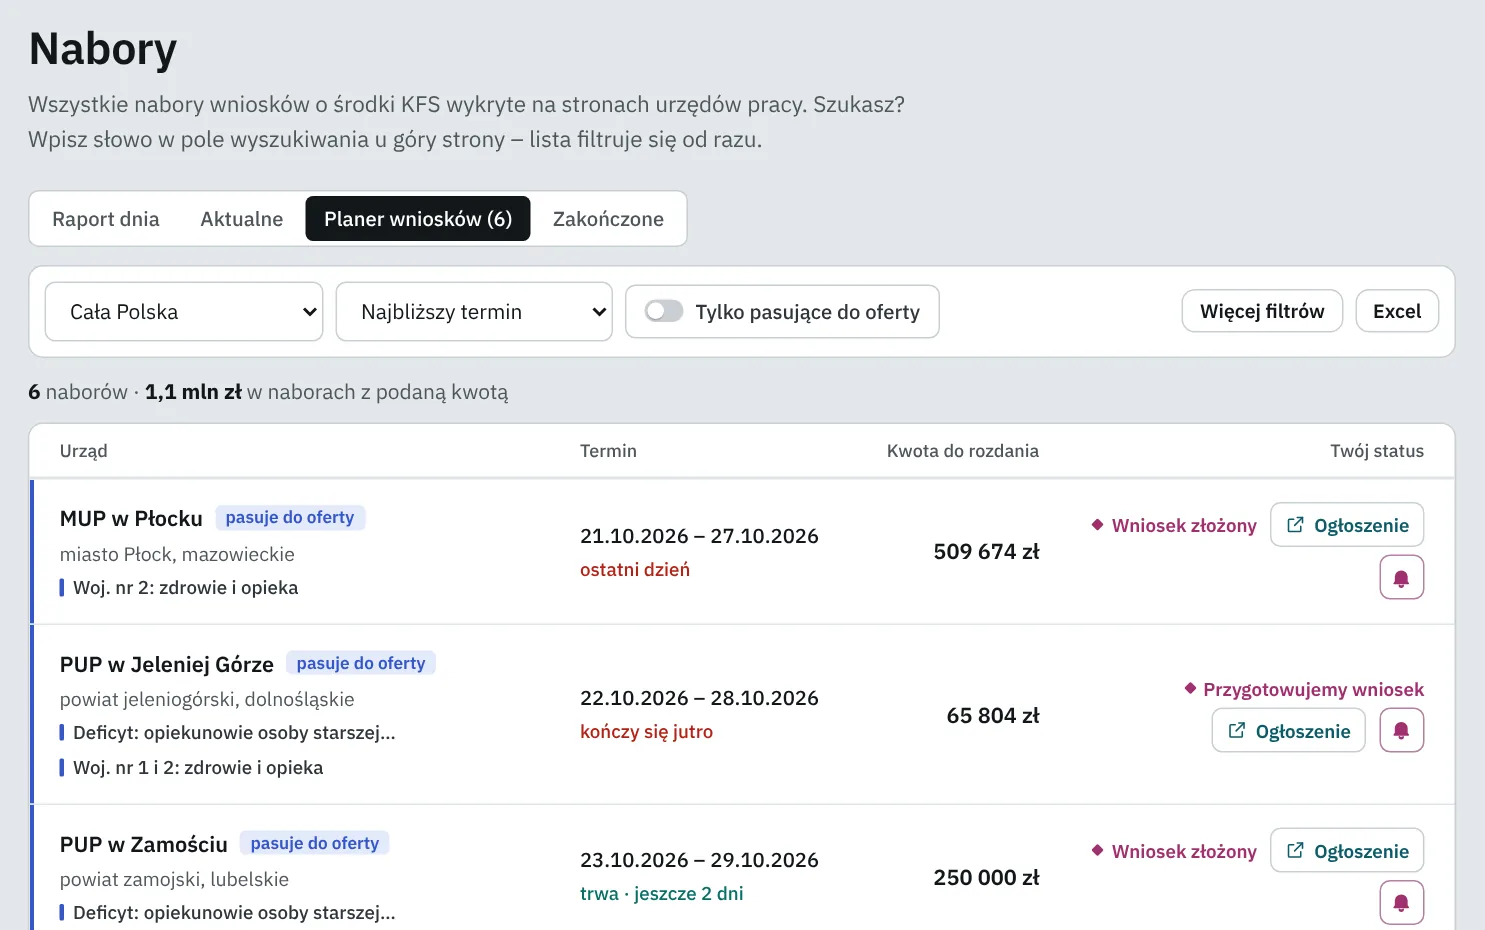This screenshot has width=1485, height=930.
Task: Click the PUP w Jeleniej Górze office name
Action: pos(167,664)
